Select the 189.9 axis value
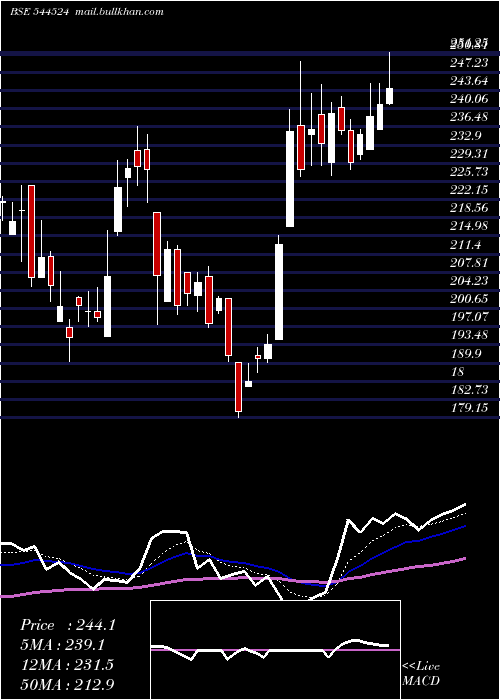 pyautogui.click(x=466, y=354)
